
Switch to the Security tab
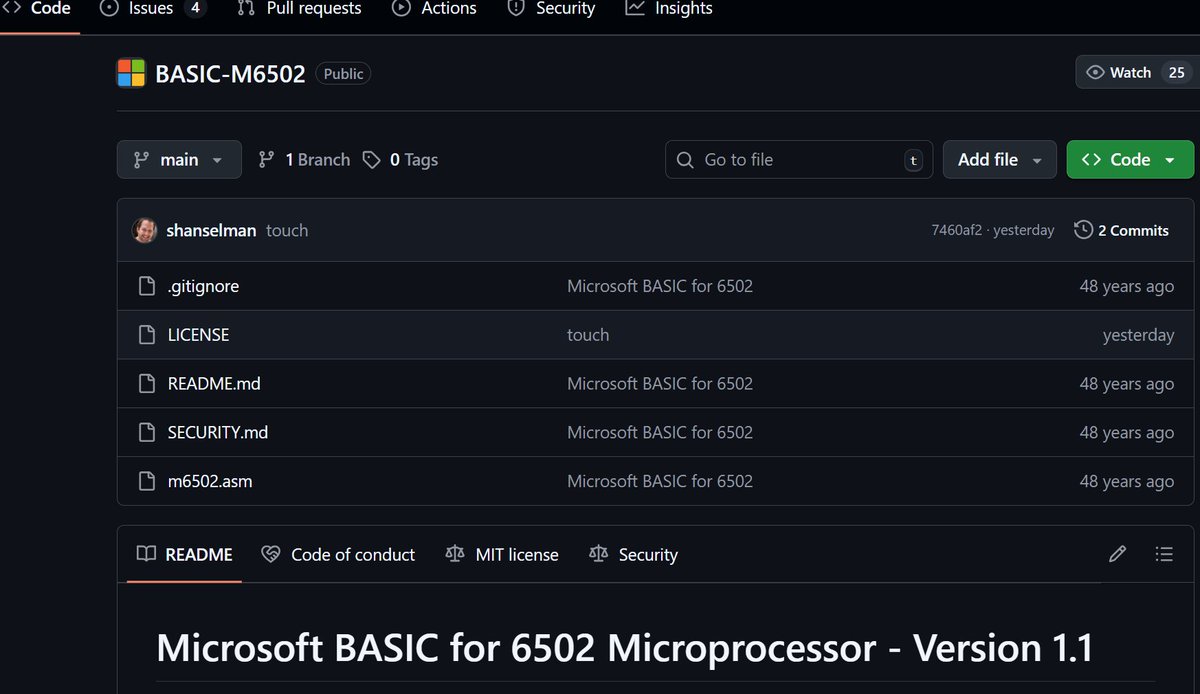[551, 8]
